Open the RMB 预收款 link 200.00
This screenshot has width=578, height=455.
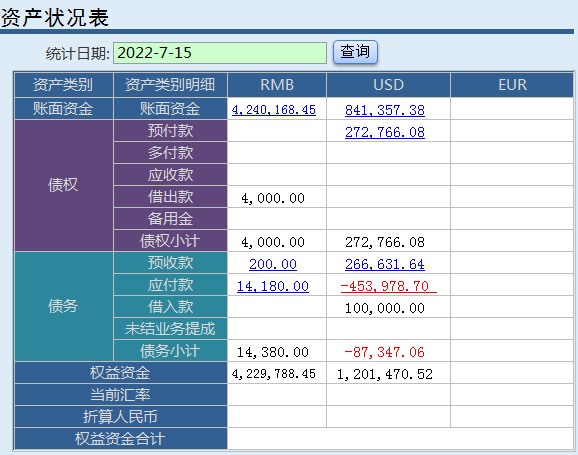[273, 264]
